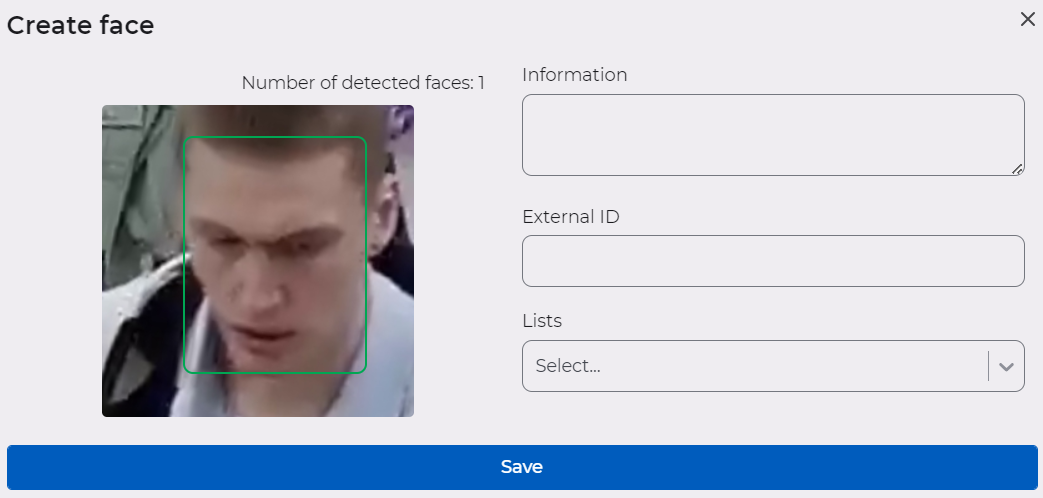Click the "Information" field label
The image size is (1043, 498).
point(574,75)
